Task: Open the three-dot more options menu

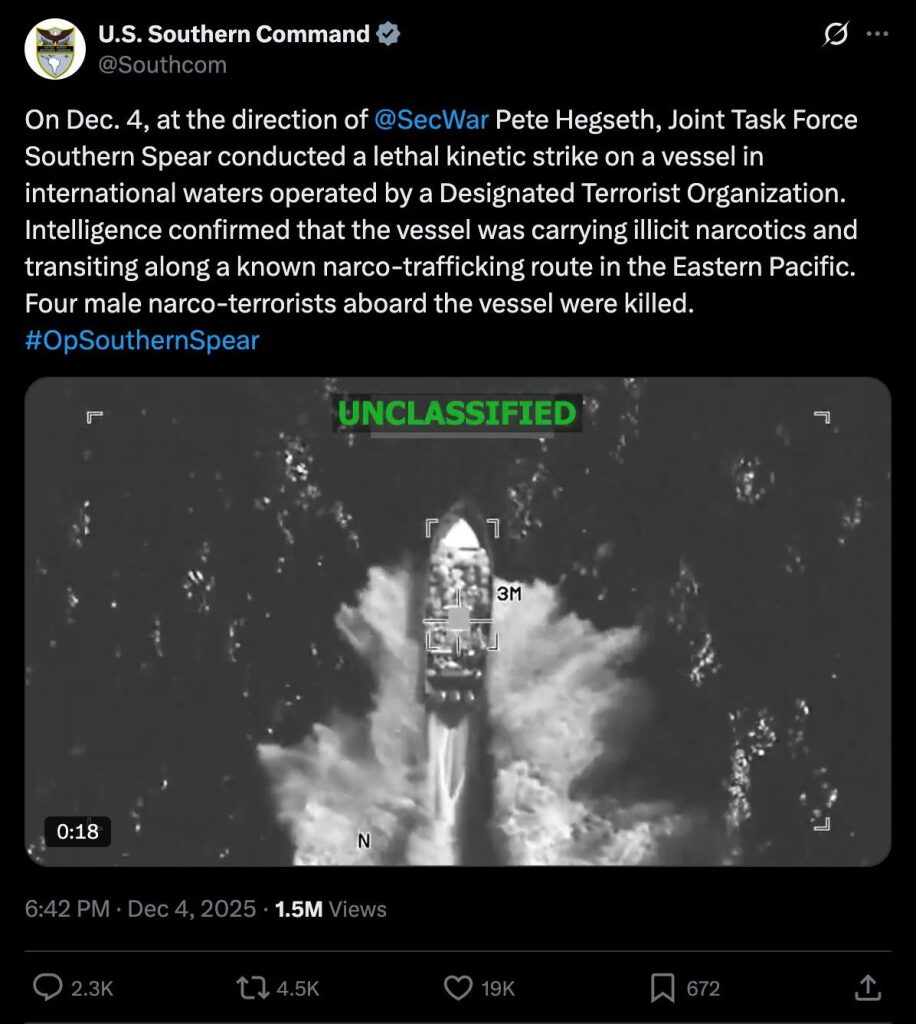Action: coord(877,34)
